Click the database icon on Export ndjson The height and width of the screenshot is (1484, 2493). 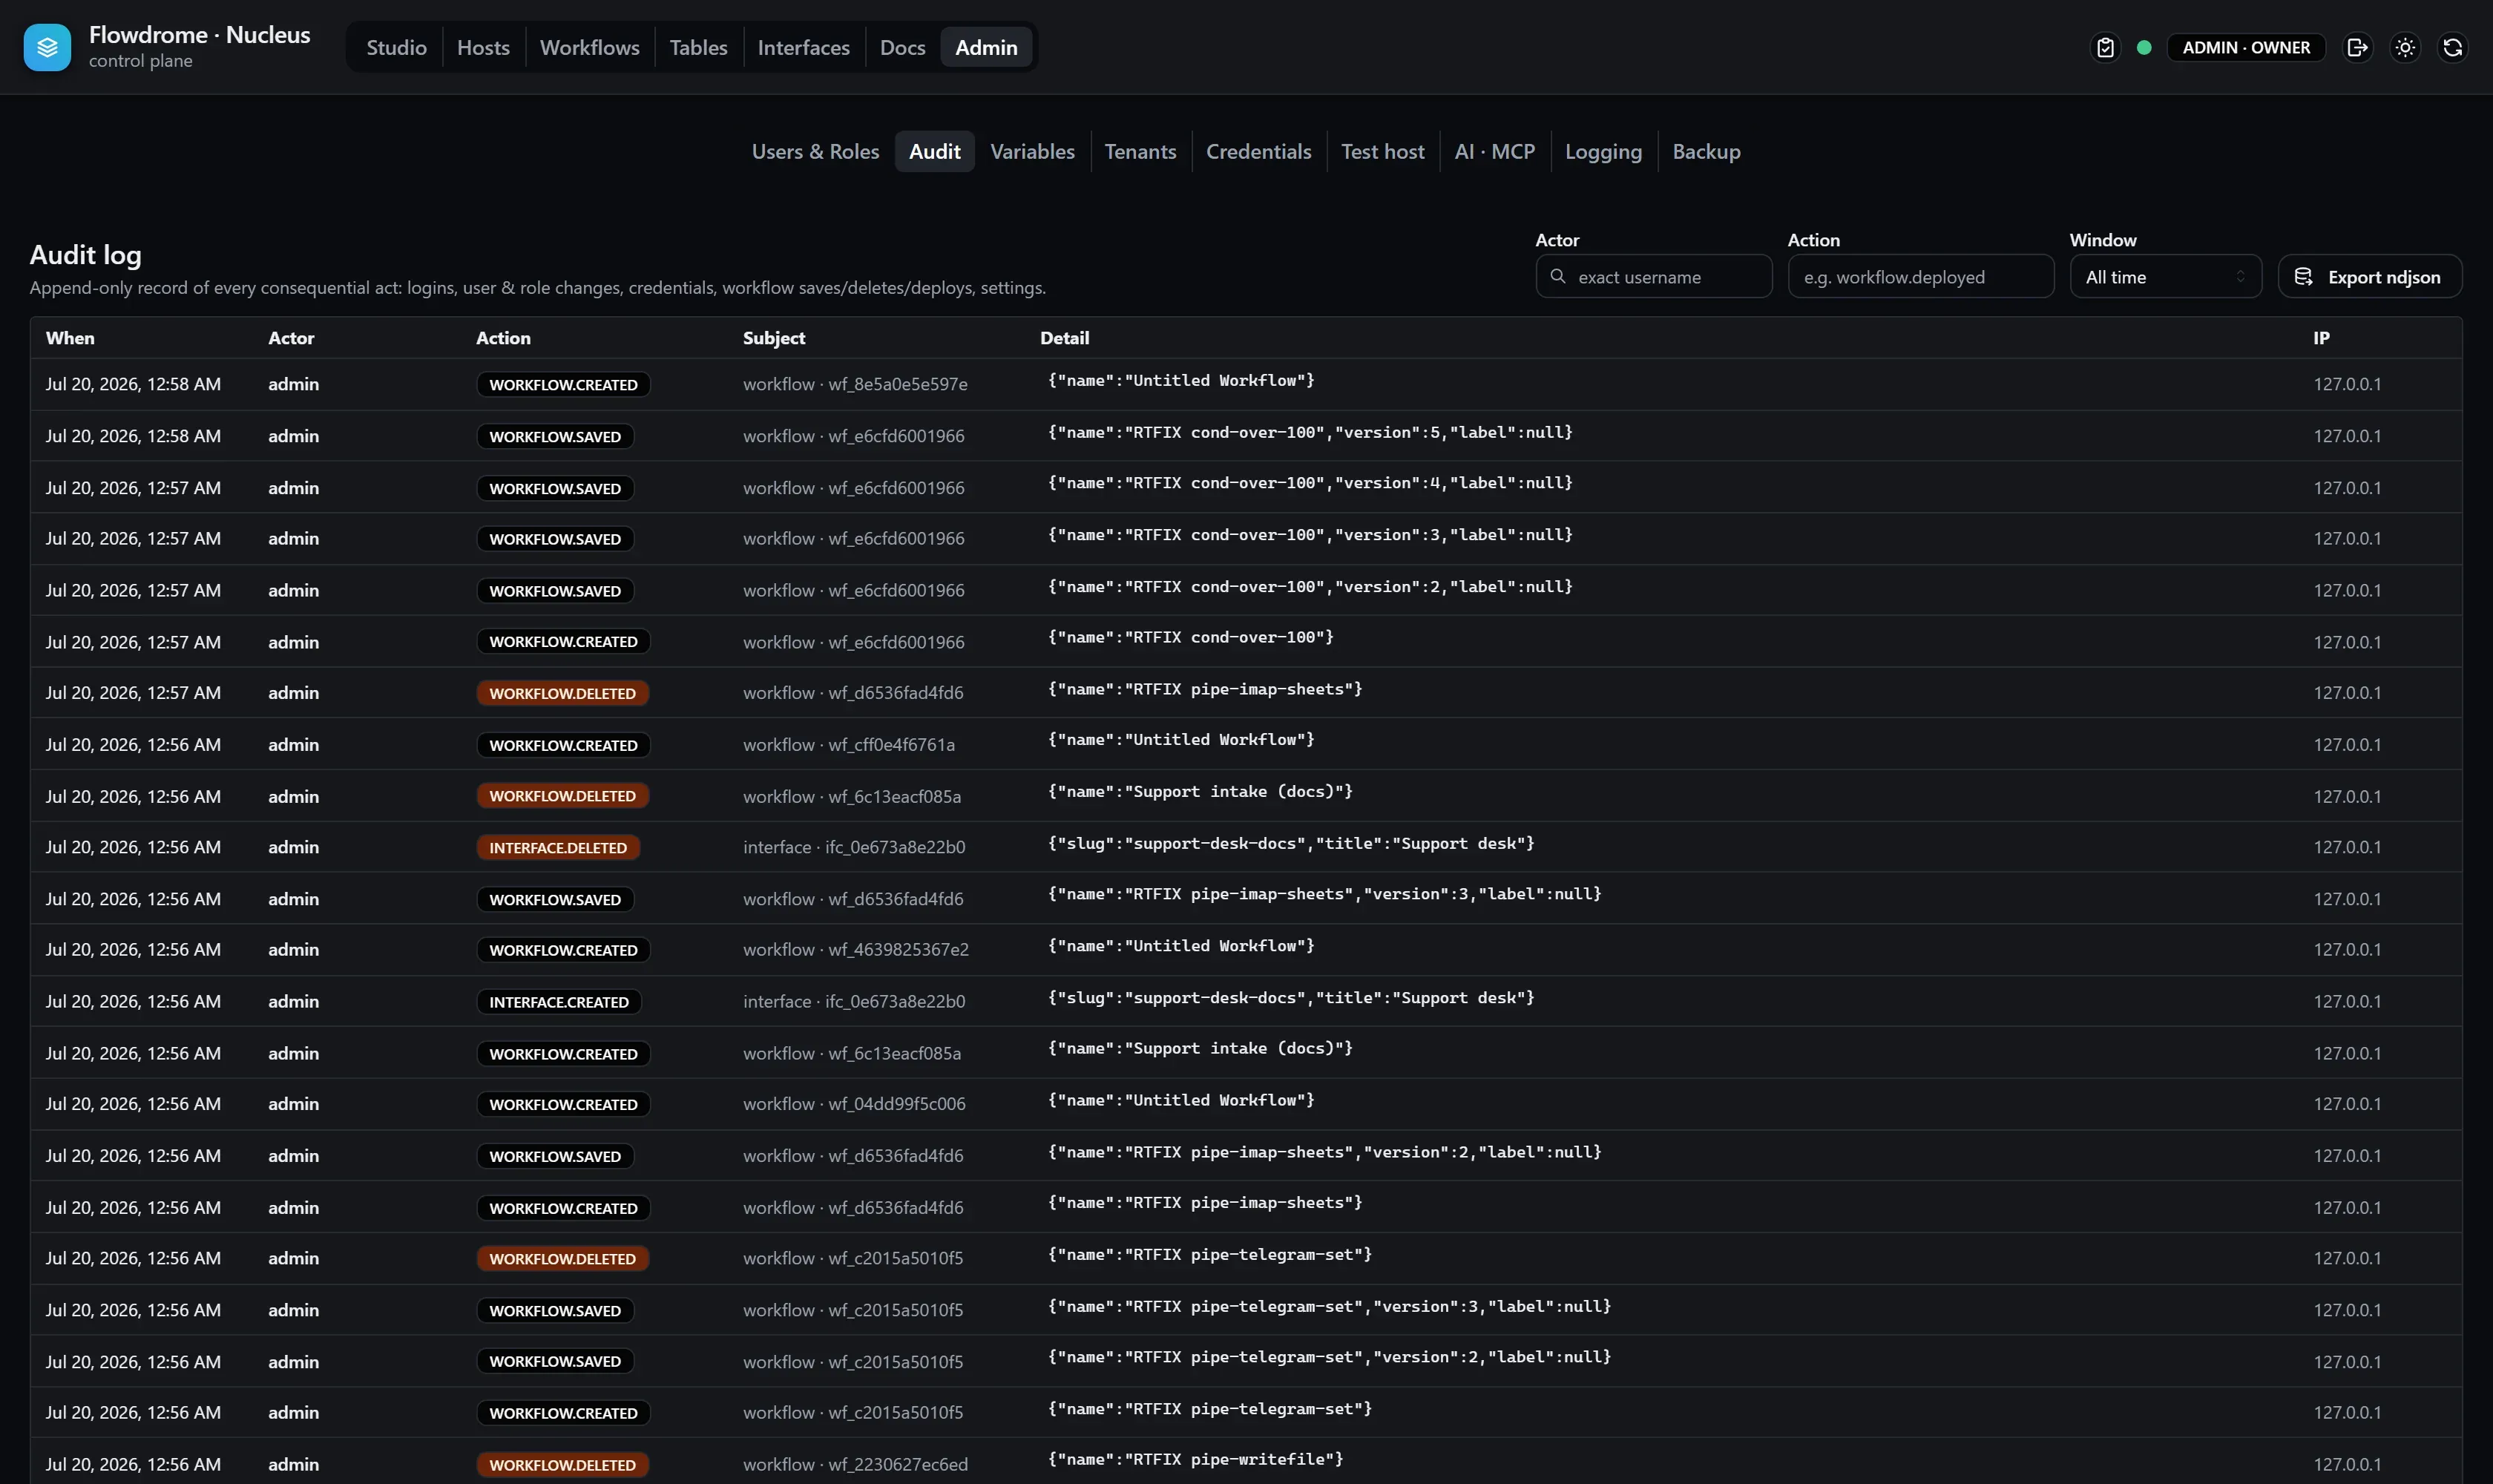click(2303, 277)
